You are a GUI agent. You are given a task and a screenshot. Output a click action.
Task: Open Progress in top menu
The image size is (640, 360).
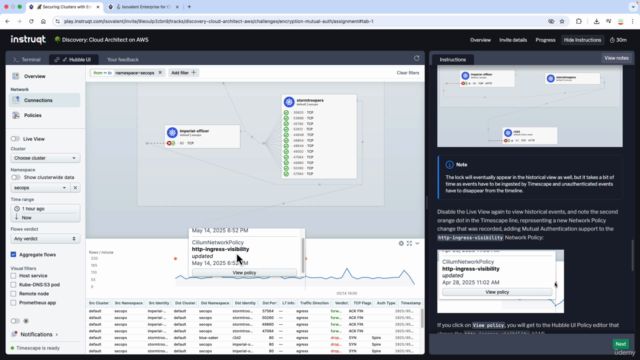click(x=545, y=40)
